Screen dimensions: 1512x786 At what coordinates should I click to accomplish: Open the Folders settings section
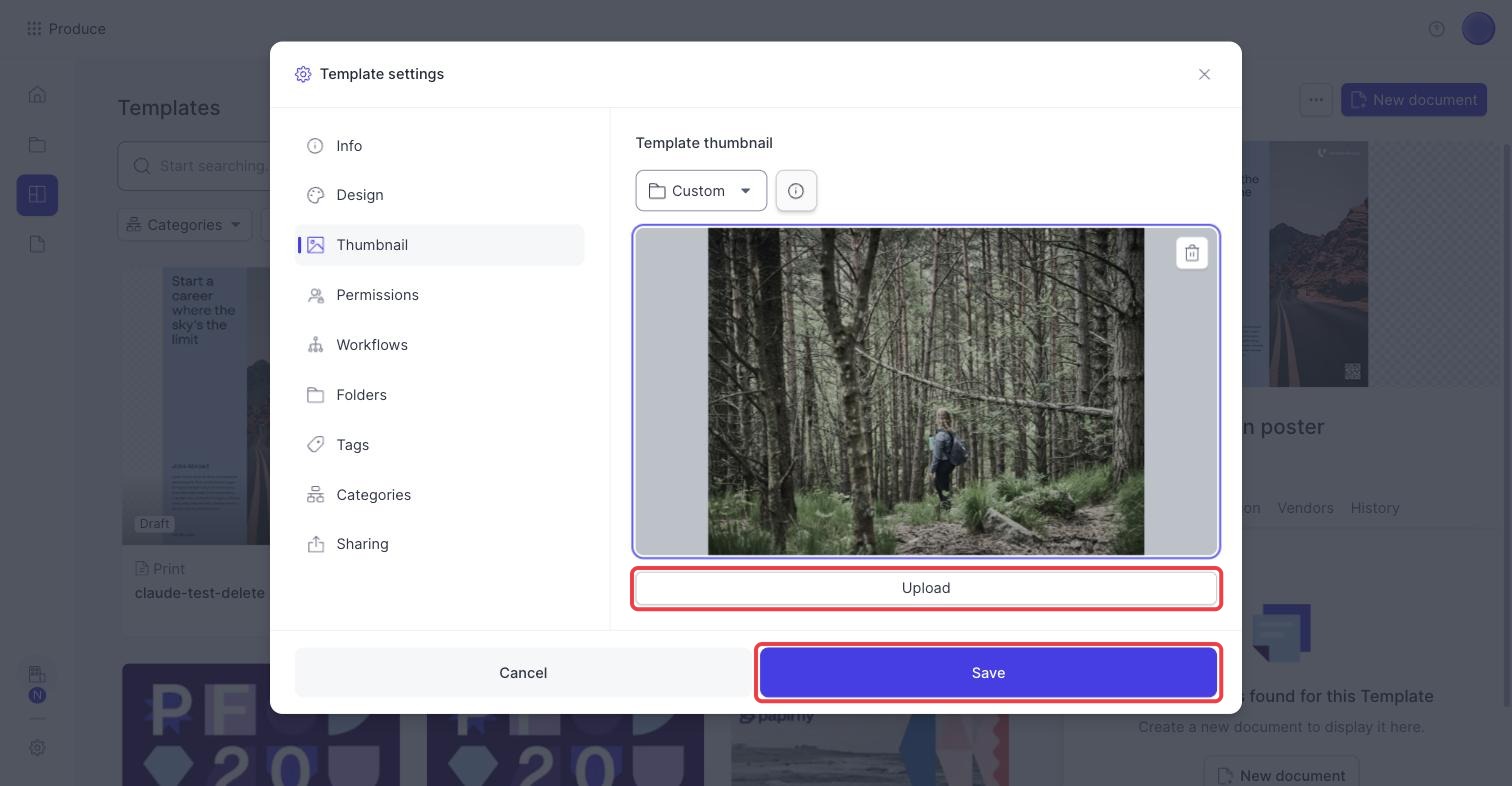click(439, 395)
